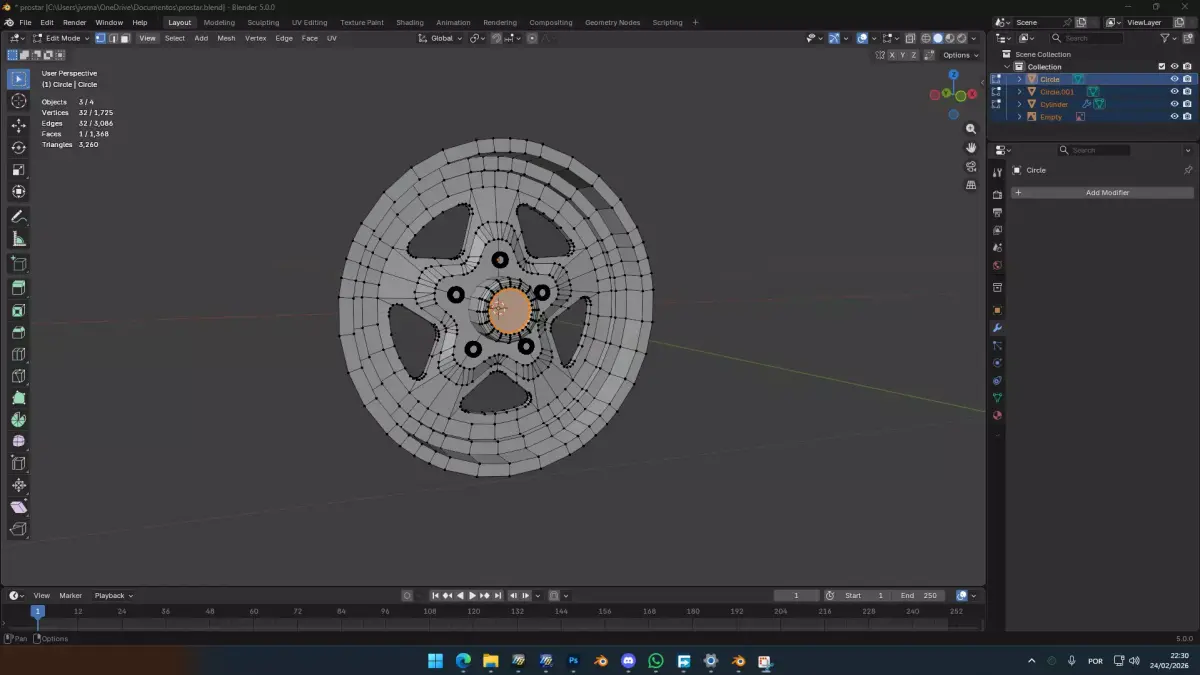Select the Shrink/Fatten tool
The height and width of the screenshot is (675, 1200).
click(19, 486)
